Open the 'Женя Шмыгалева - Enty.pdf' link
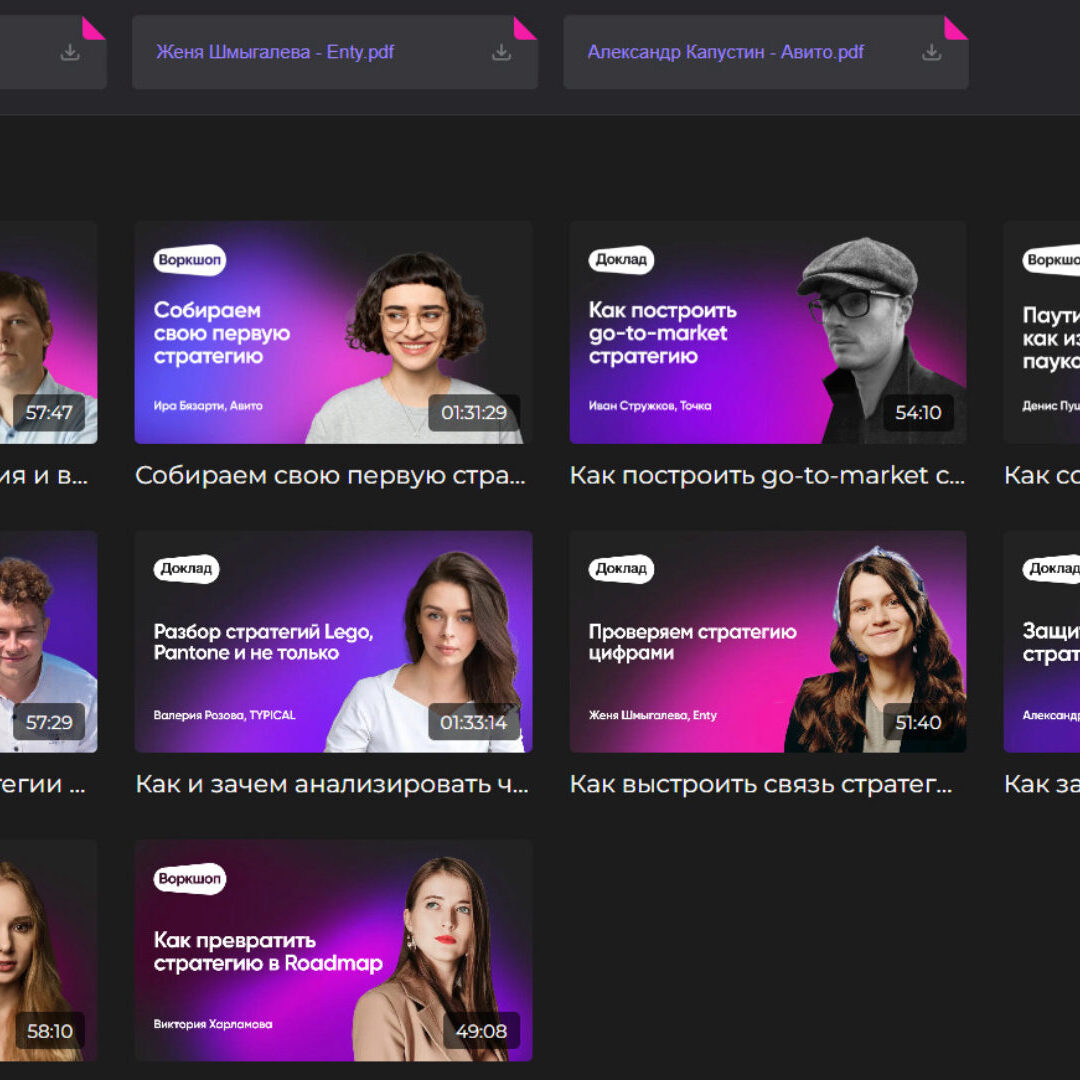The image size is (1080, 1080). [275, 52]
